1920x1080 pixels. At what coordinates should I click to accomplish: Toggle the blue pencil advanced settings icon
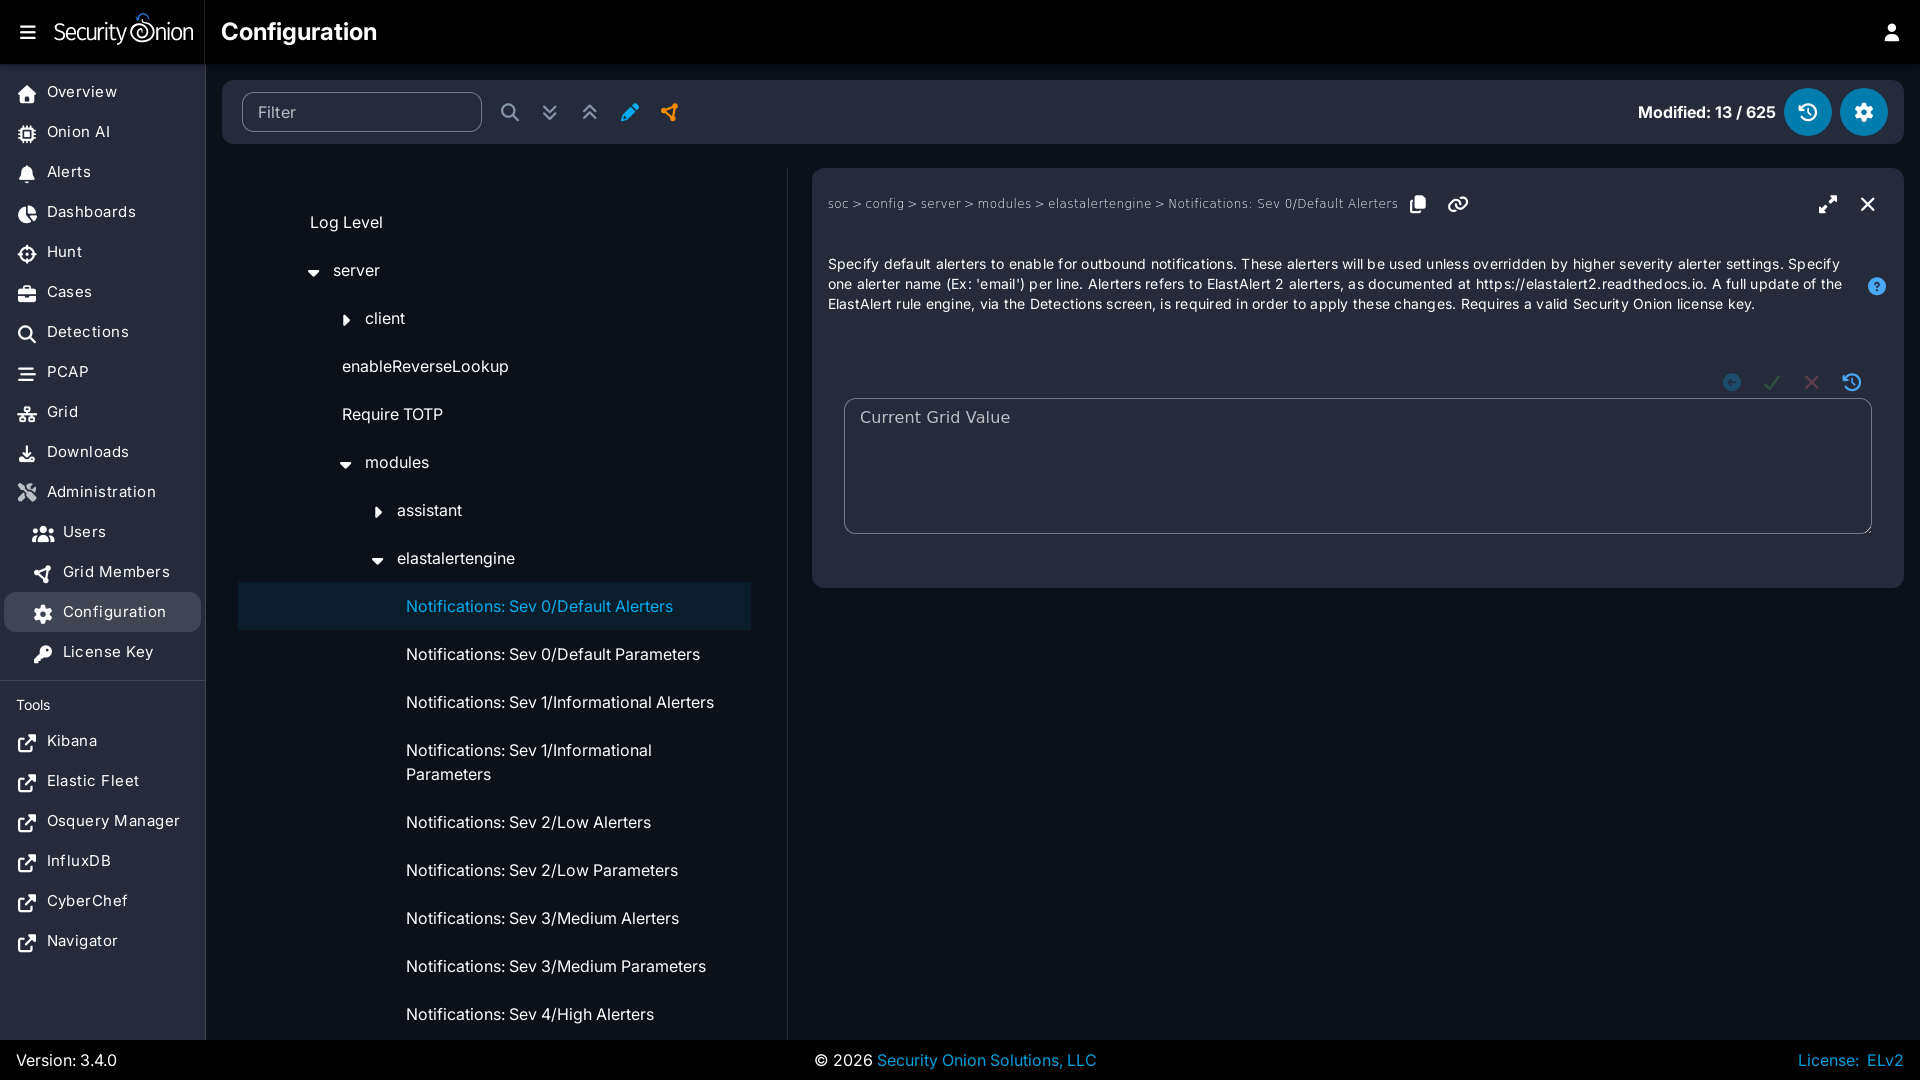coord(630,112)
